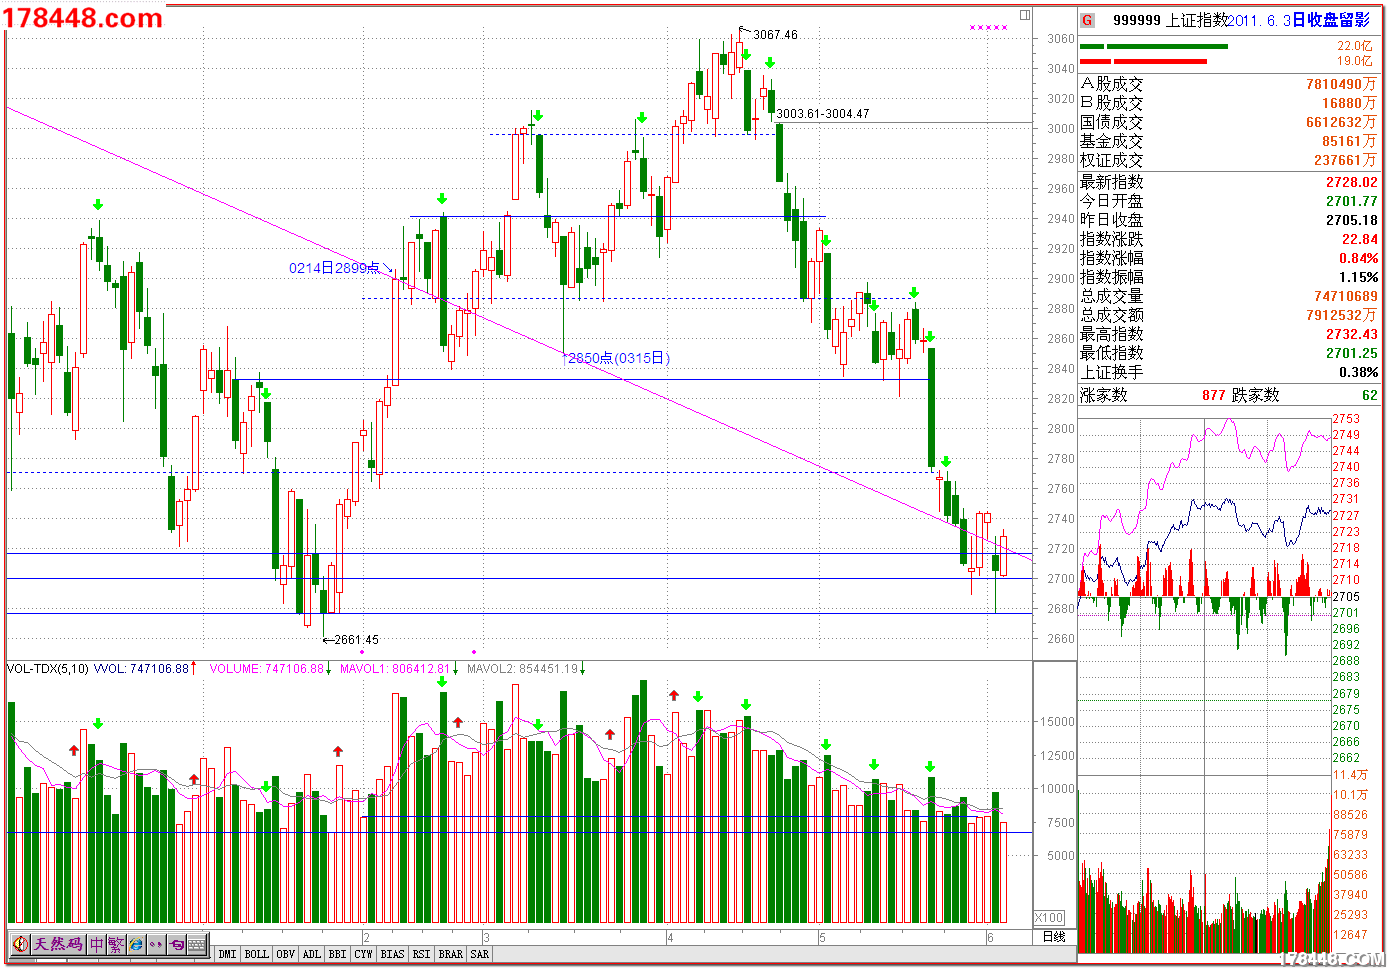This screenshot has height=969, width=1388.
Task: Click the 昨日收盘 2705.18 value
Action: coord(1352,220)
